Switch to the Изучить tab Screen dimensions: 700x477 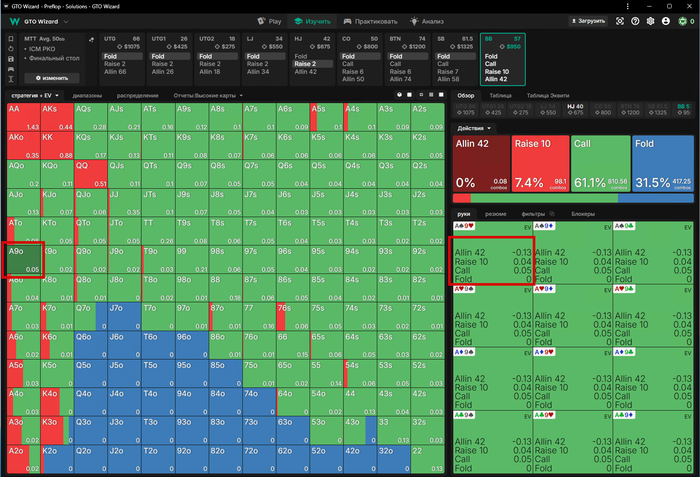[312, 21]
